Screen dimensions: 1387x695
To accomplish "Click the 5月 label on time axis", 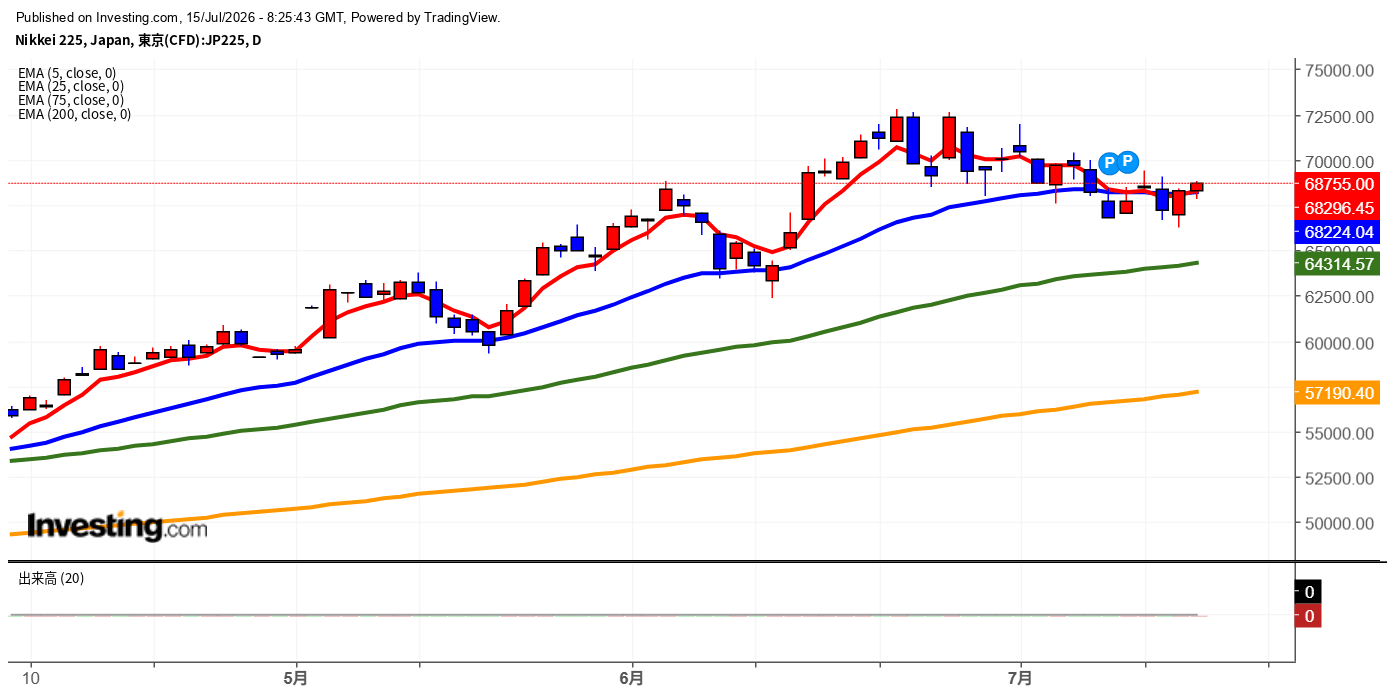I will tap(296, 677).
